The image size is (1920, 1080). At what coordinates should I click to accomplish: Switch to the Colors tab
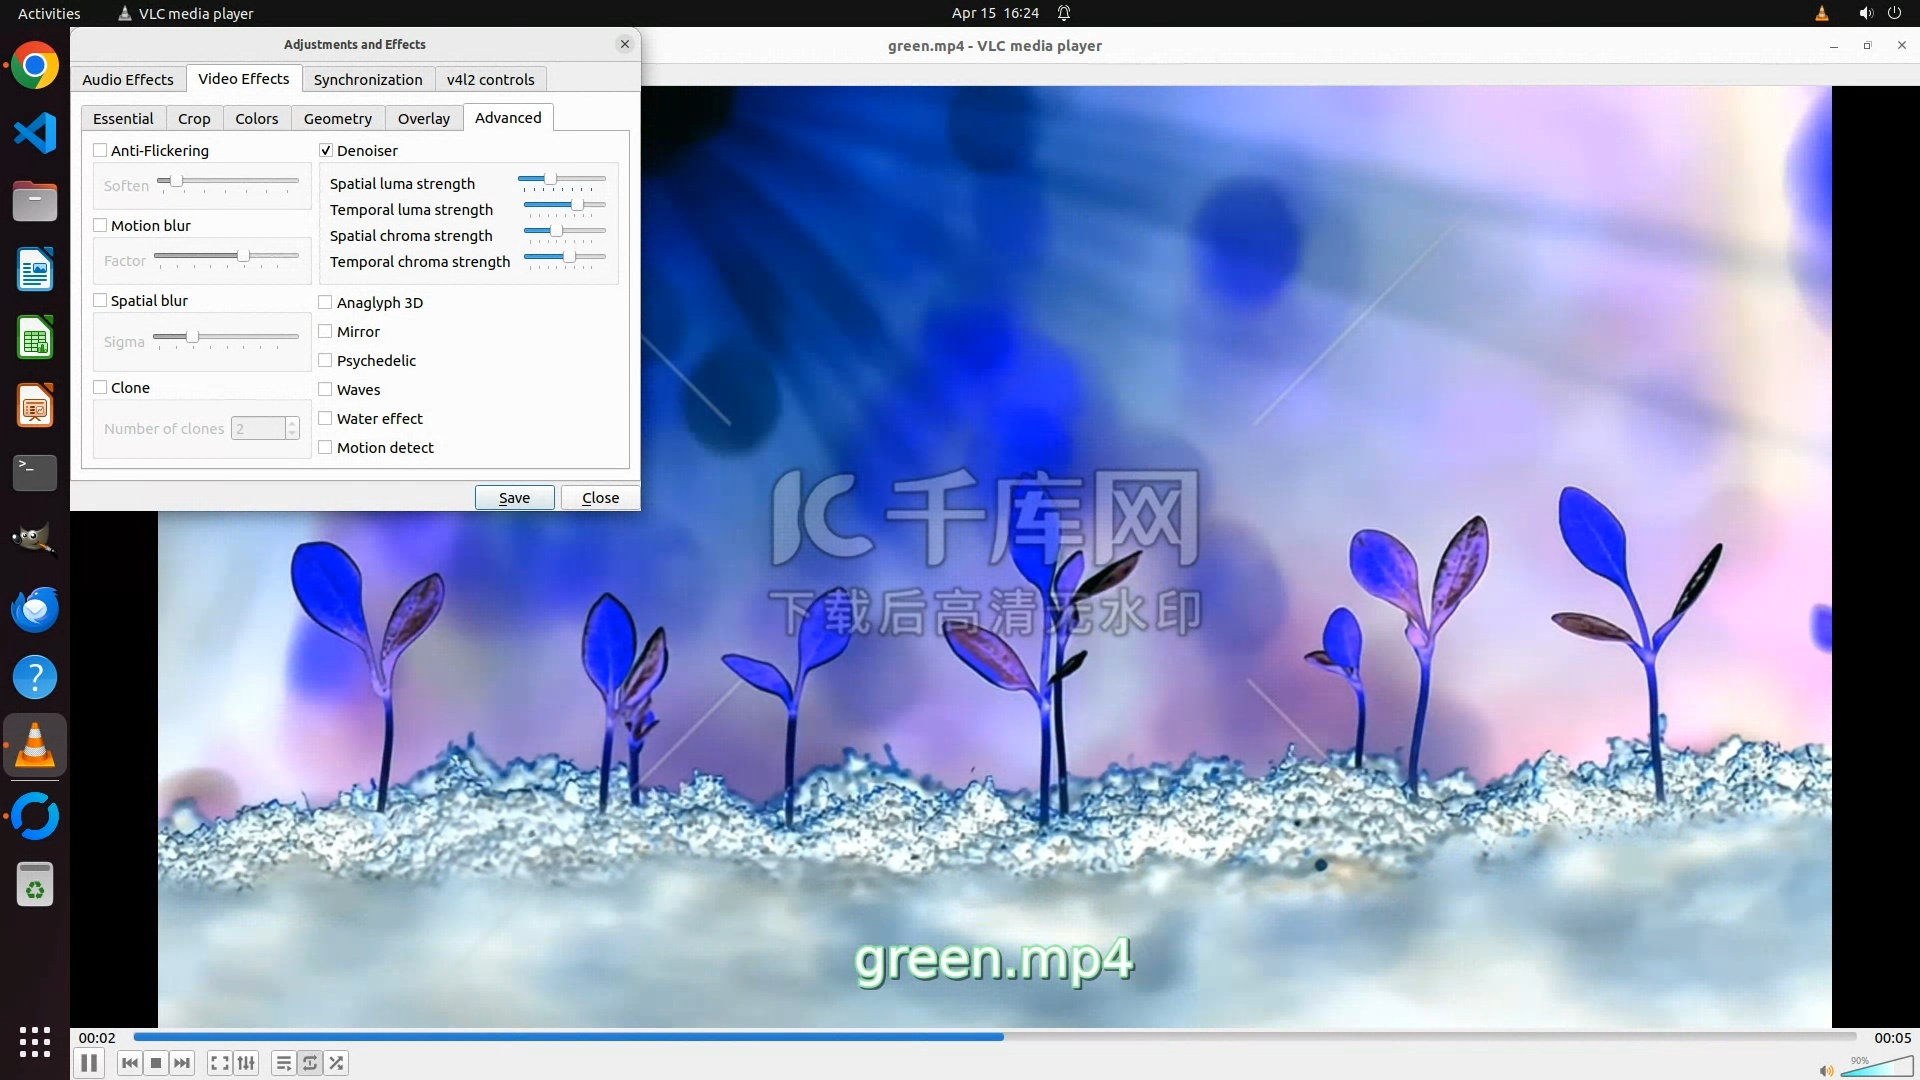pos(256,118)
